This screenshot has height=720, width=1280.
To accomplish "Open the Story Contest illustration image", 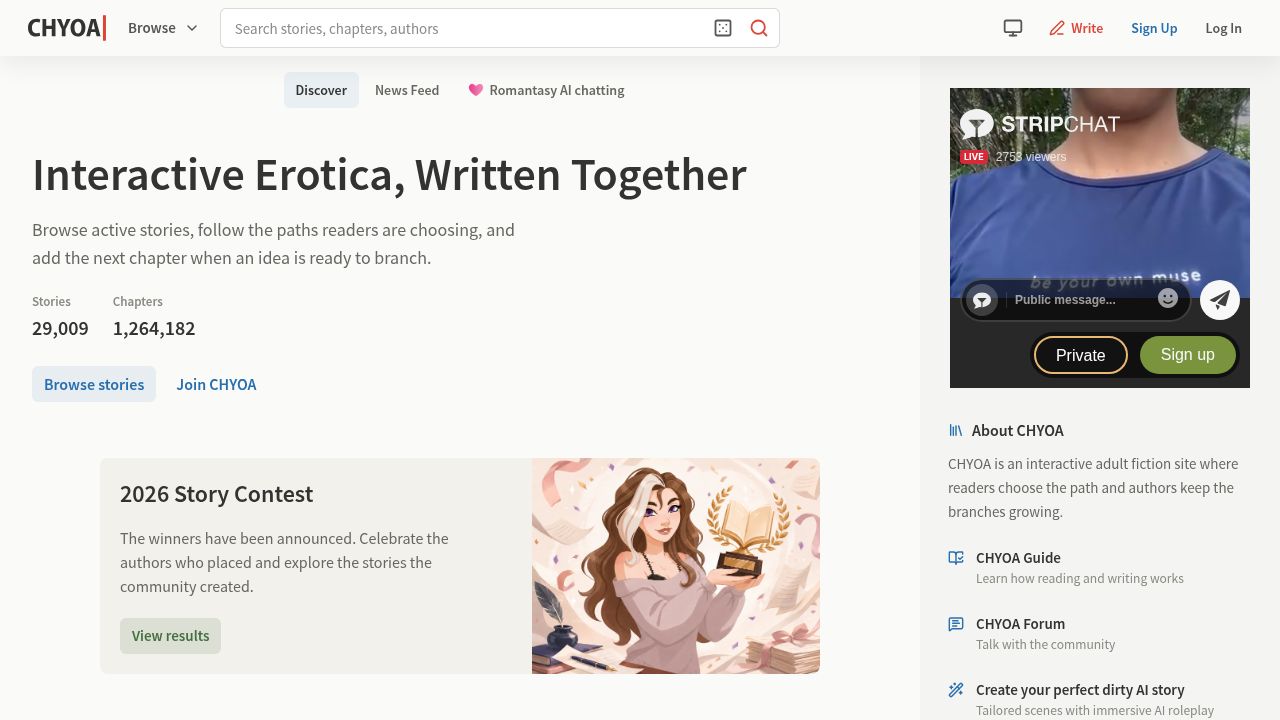I will pos(676,566).
